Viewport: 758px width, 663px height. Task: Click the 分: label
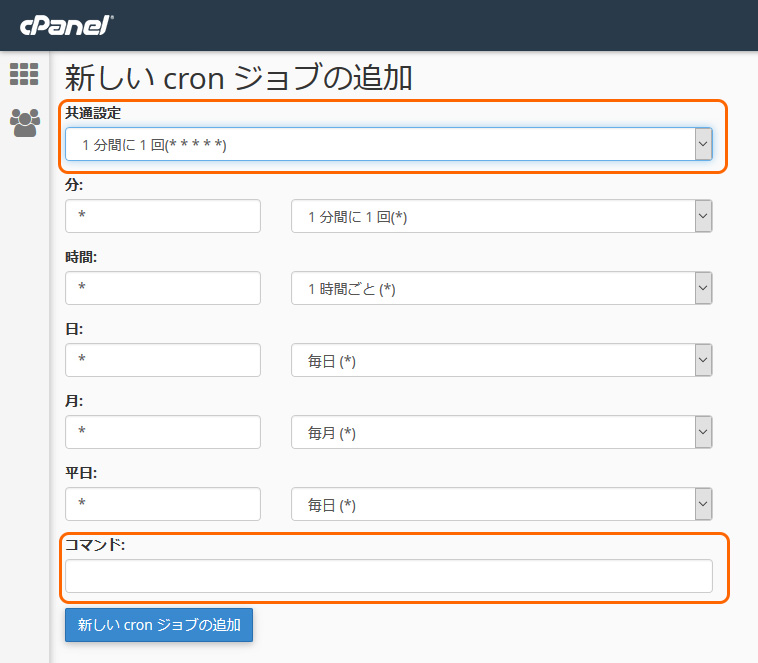coord(74,185)
